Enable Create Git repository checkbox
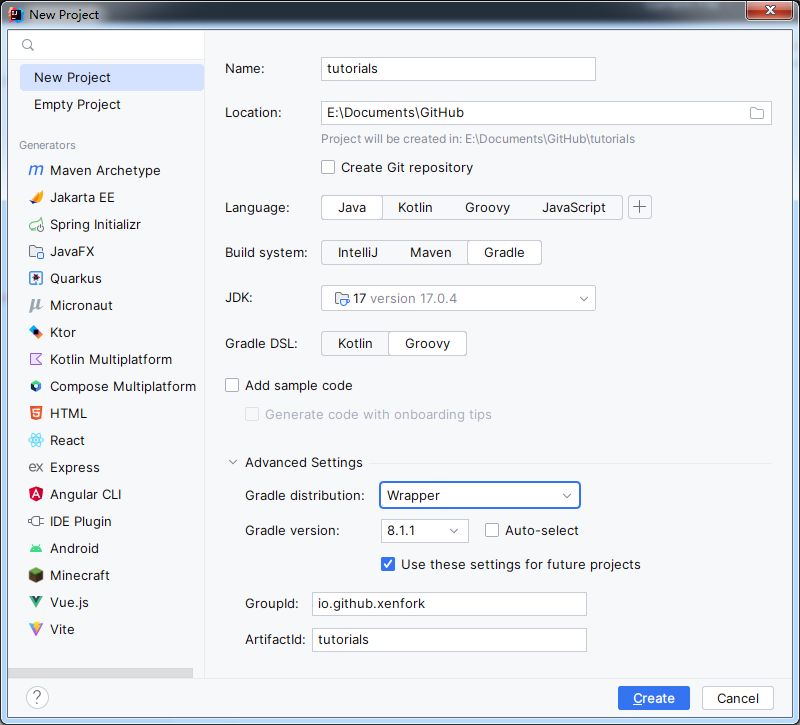800x725 pixels. 328,167
